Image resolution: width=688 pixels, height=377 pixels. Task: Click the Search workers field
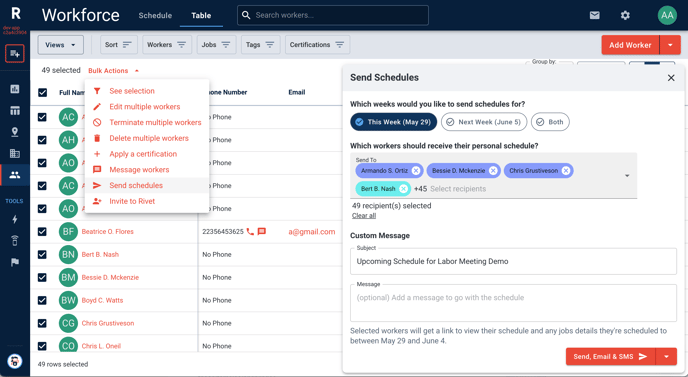tap(333, 15)
